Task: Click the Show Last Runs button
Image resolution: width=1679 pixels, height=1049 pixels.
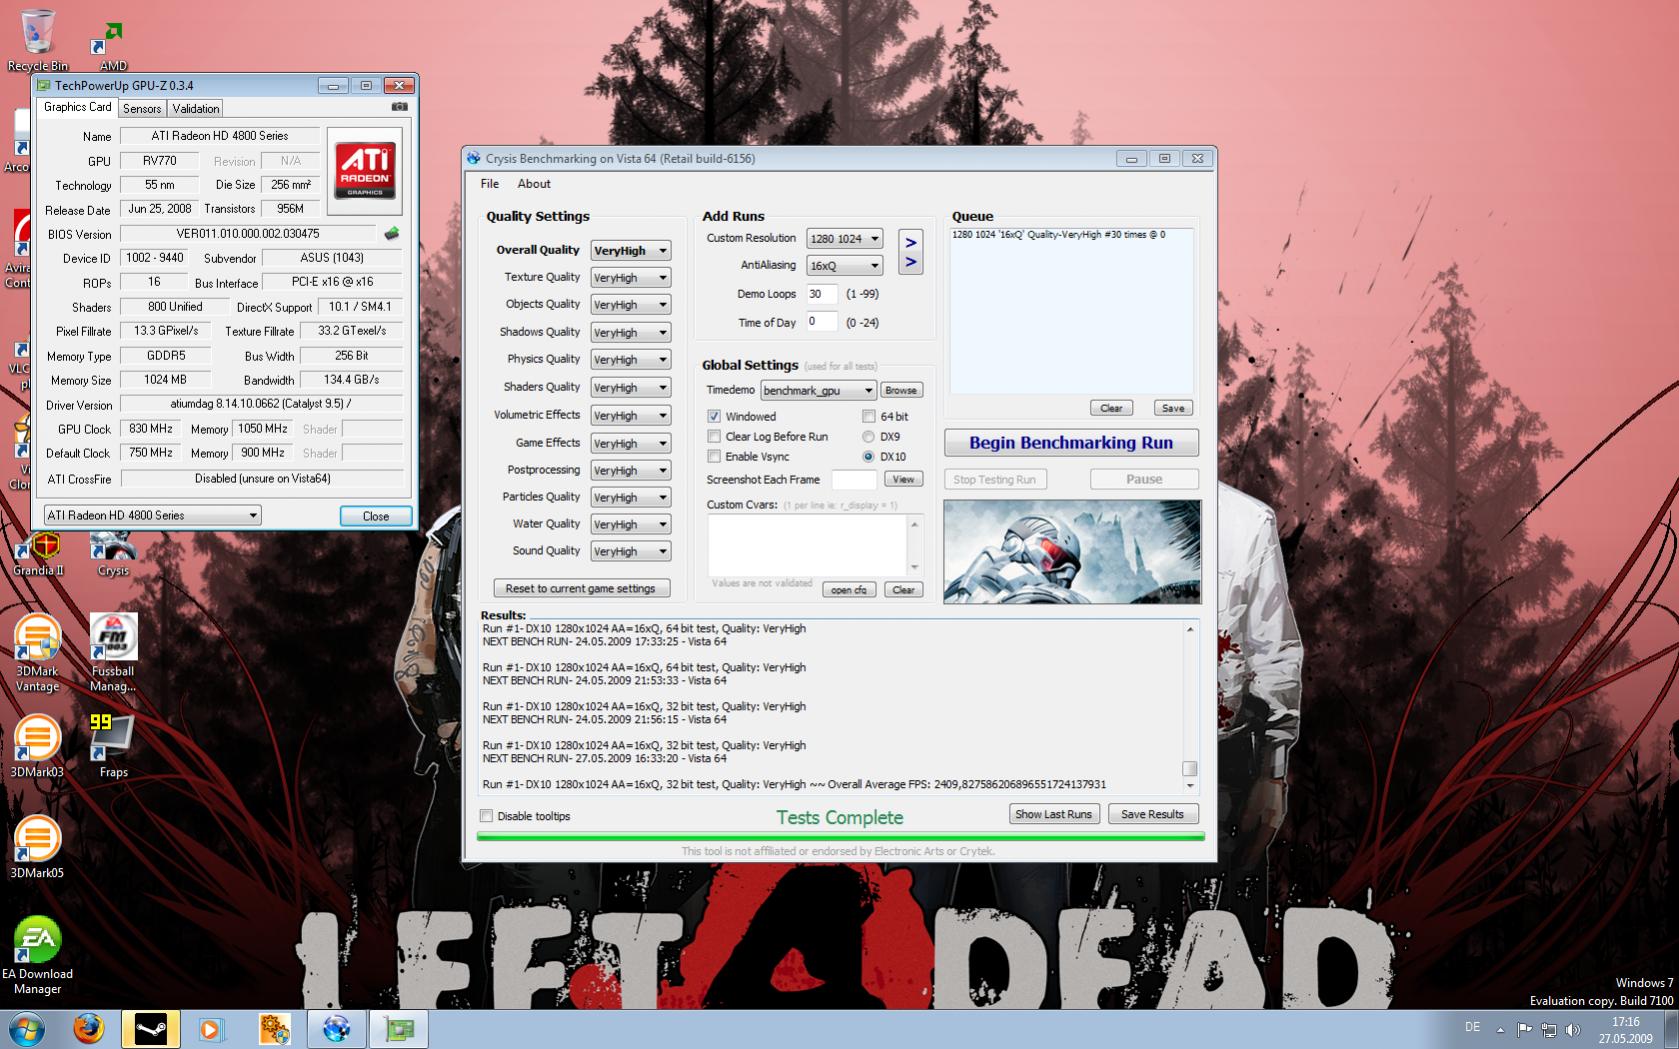Action: pos(1054,814)
